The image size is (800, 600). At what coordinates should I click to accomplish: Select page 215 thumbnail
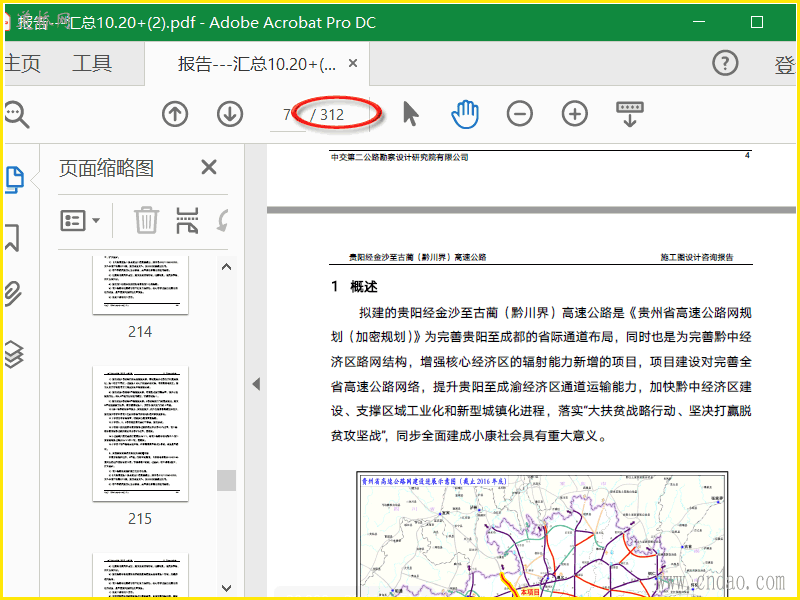point(140,433)
